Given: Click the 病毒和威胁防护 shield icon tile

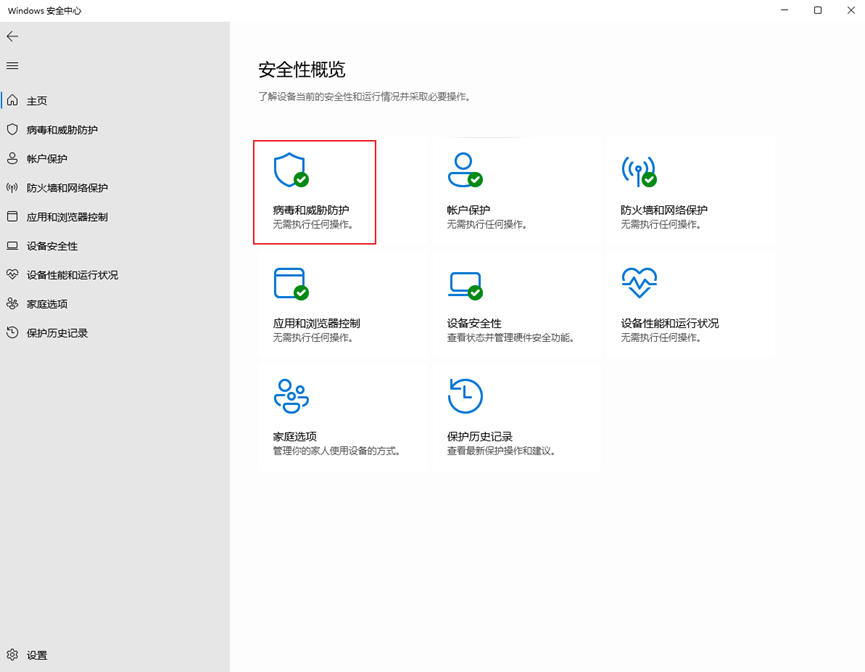Looking at the screenshot, I should click(x=314, y=192).
